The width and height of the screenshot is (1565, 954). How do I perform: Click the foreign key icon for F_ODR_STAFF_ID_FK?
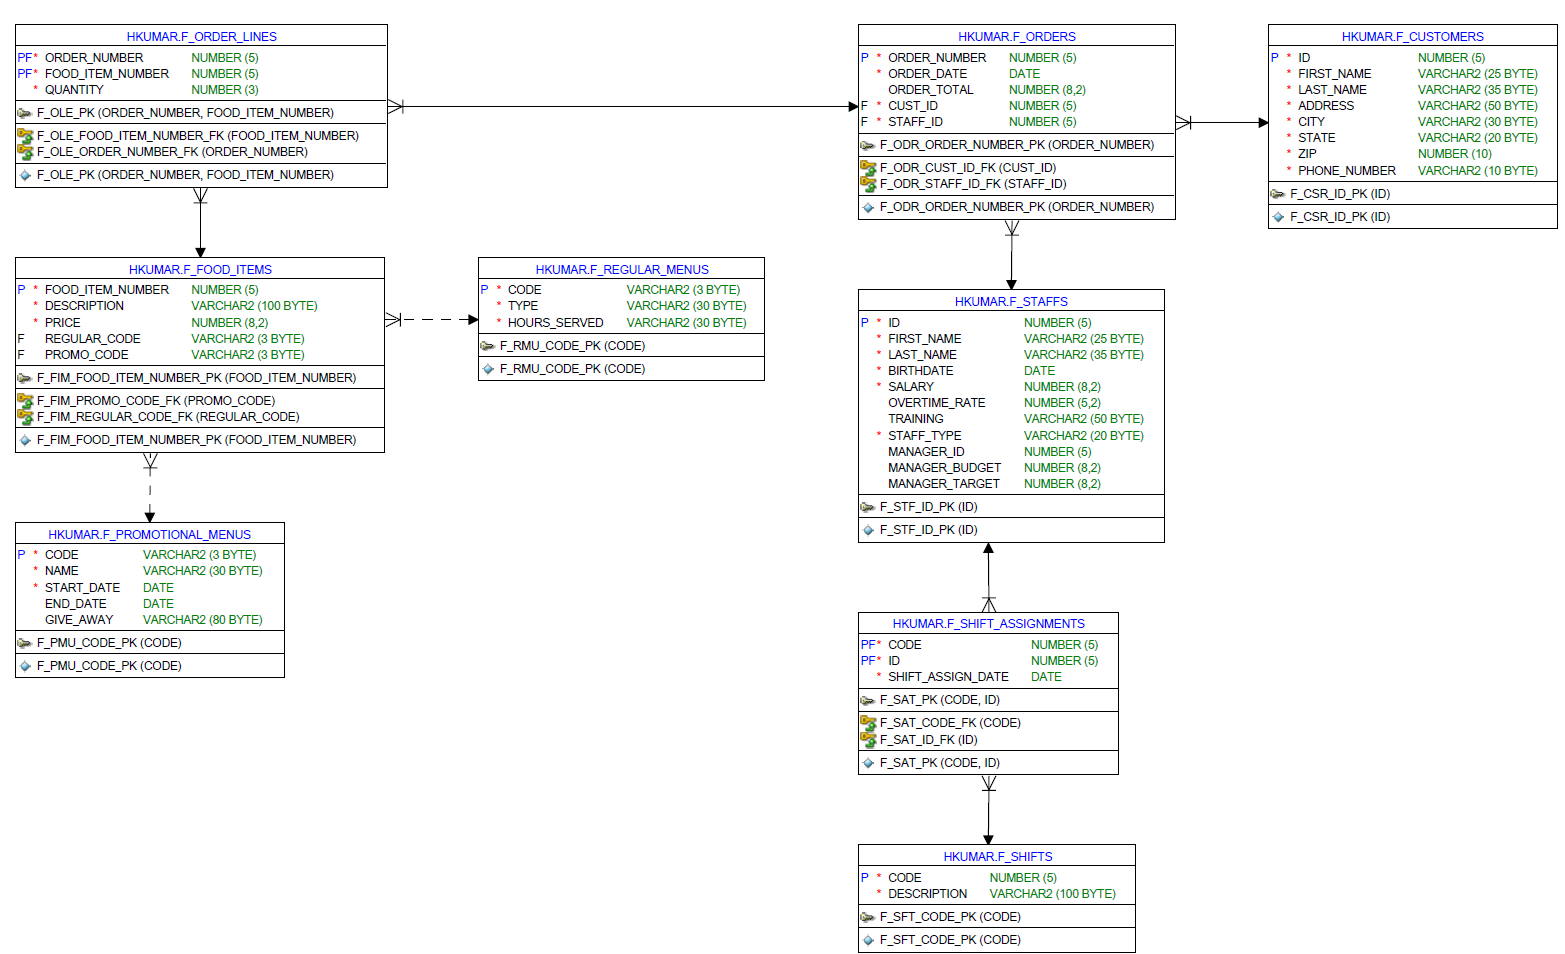869,184
